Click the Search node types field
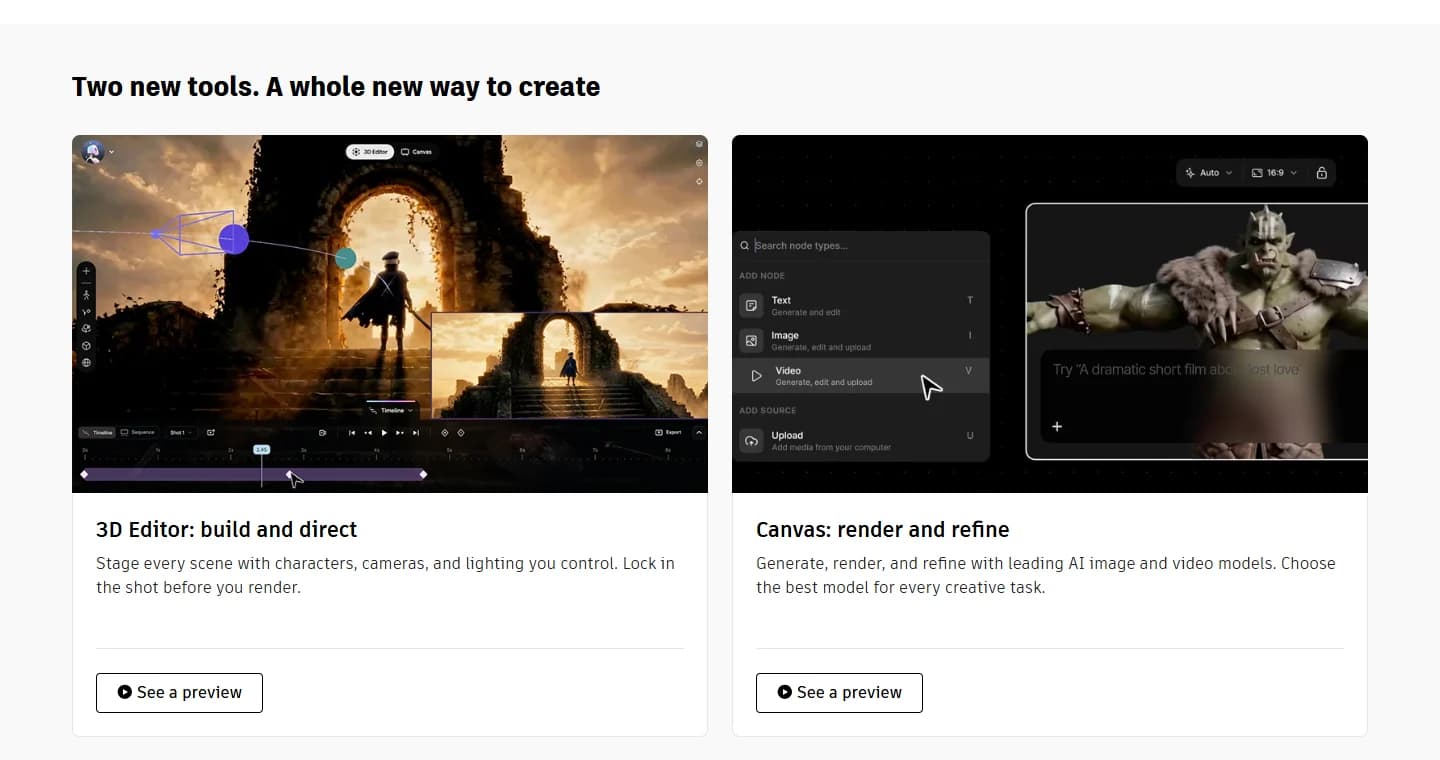This screenshot has height=760, width=1440. click(862, 245)
